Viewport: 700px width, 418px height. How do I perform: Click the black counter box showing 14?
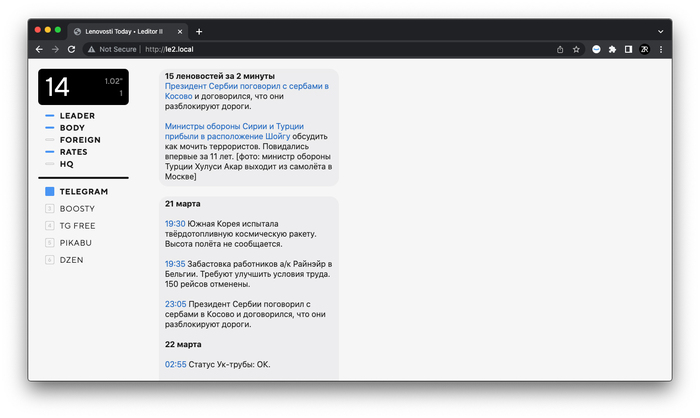pyautogui.click(x=84, y=87)
